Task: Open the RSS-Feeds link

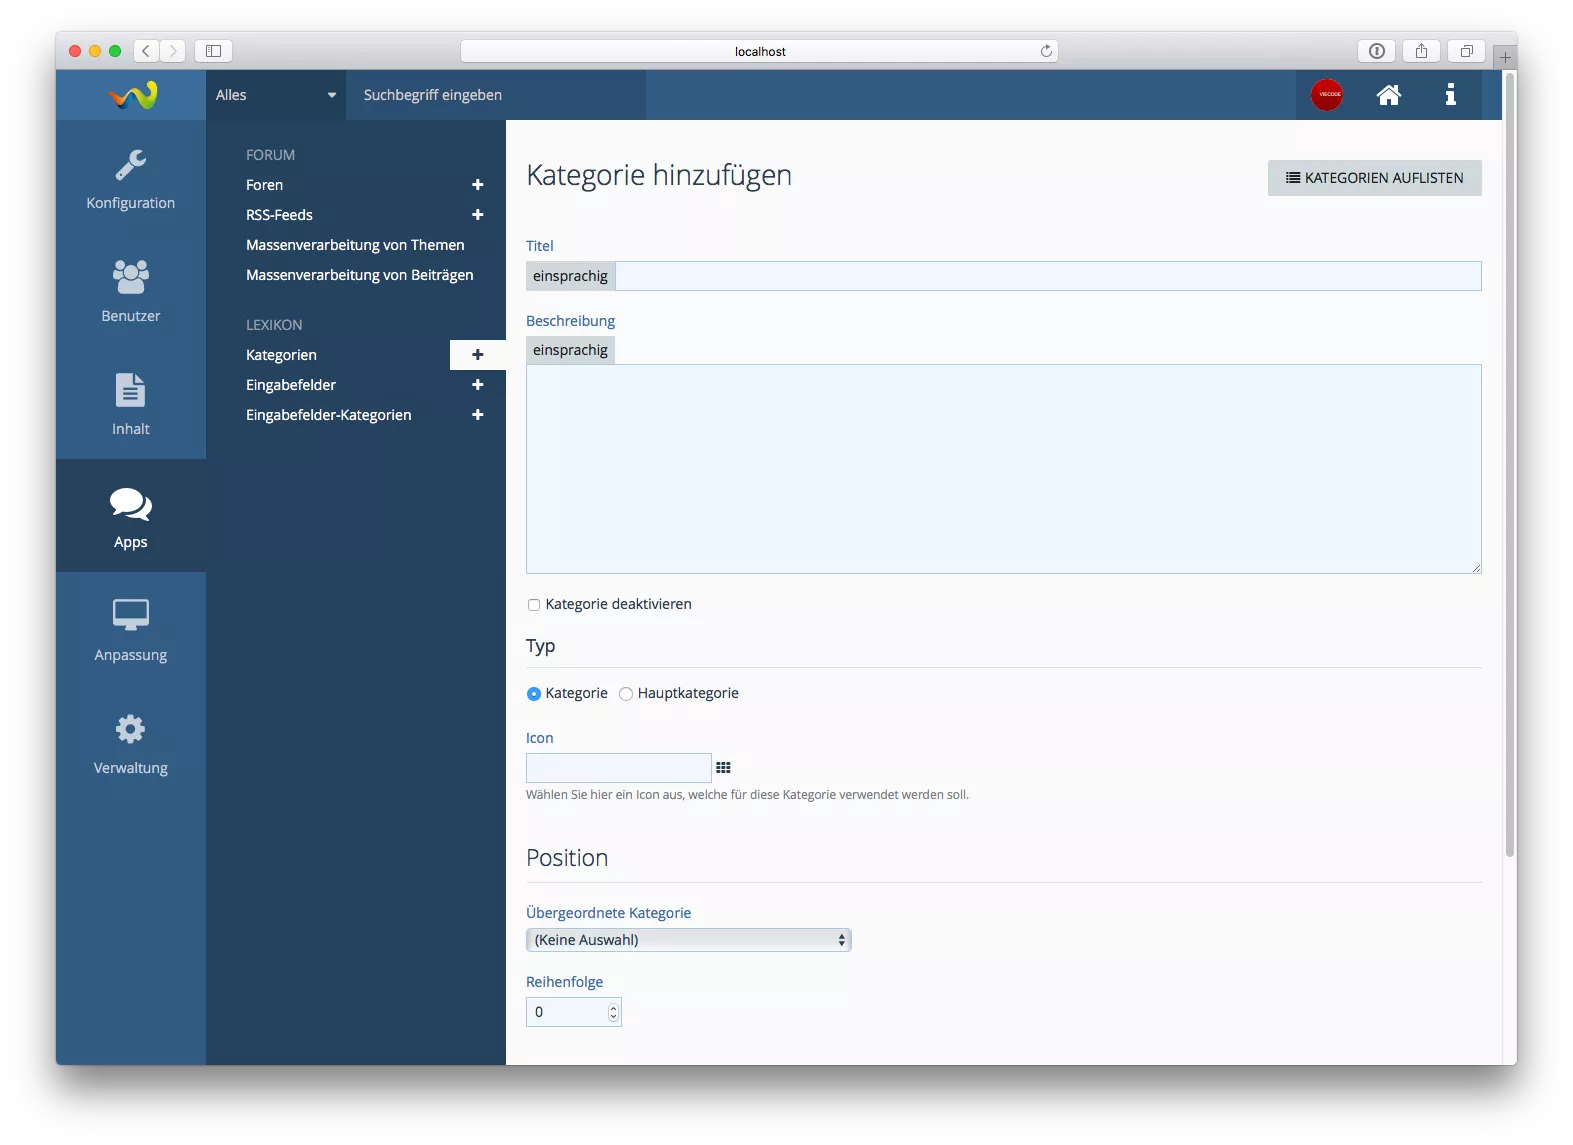Action: 279,215
